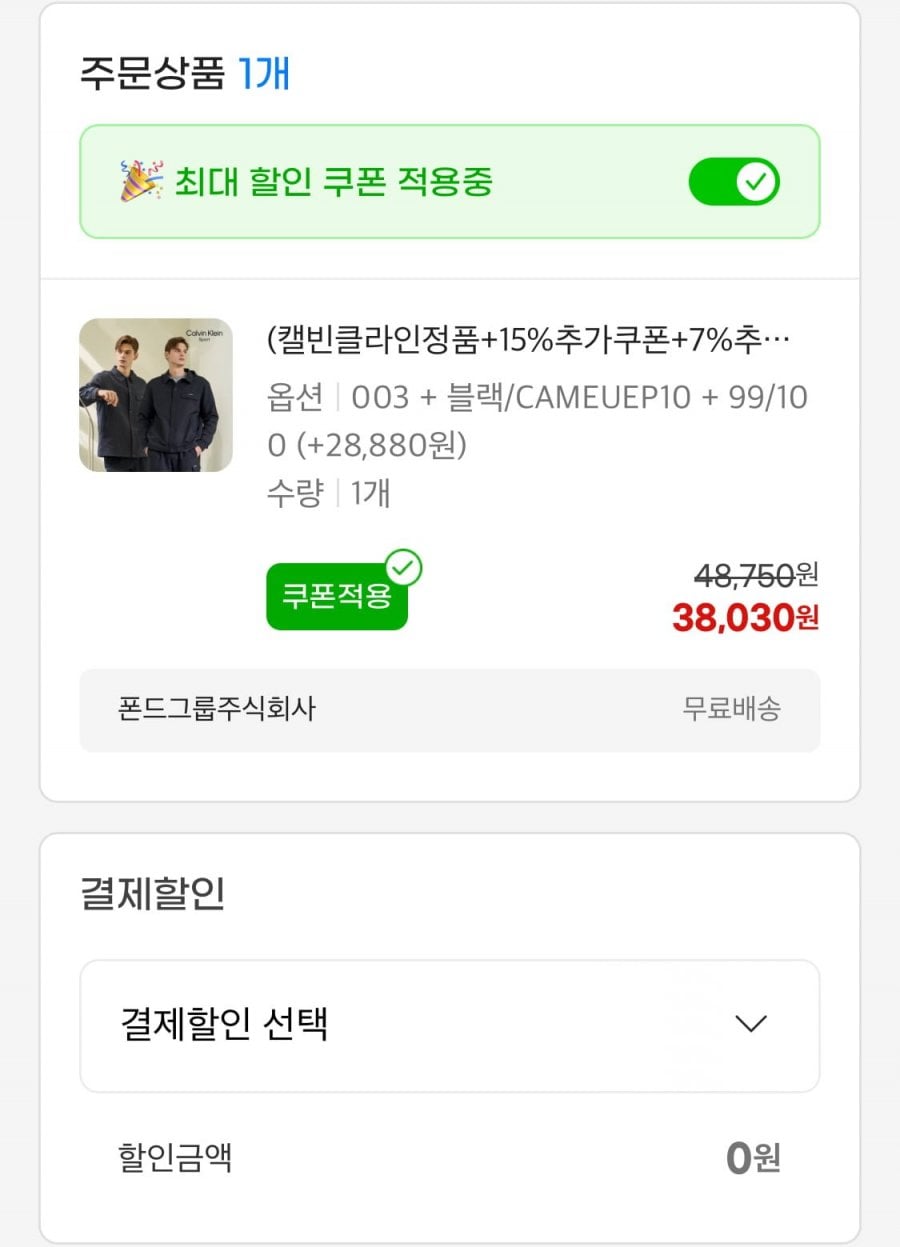Toggle the maximum discount coupon switch
Image resolution: width=900 pixels, height=1247 pixels.
click(734, 182)
